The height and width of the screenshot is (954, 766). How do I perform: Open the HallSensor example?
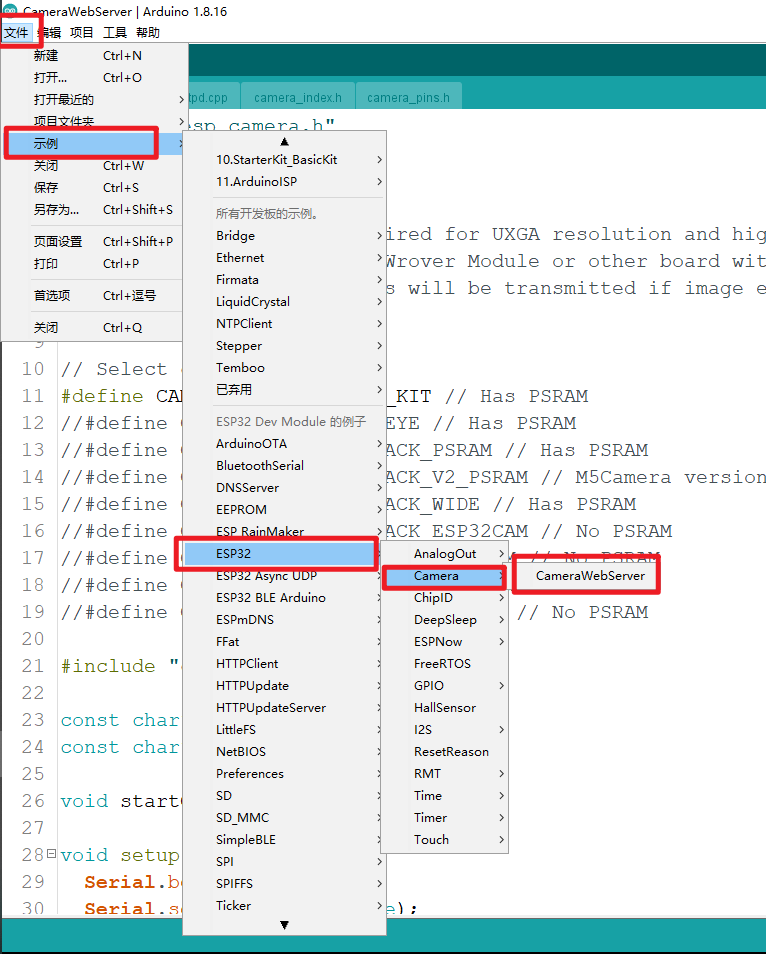pos(444,708)
